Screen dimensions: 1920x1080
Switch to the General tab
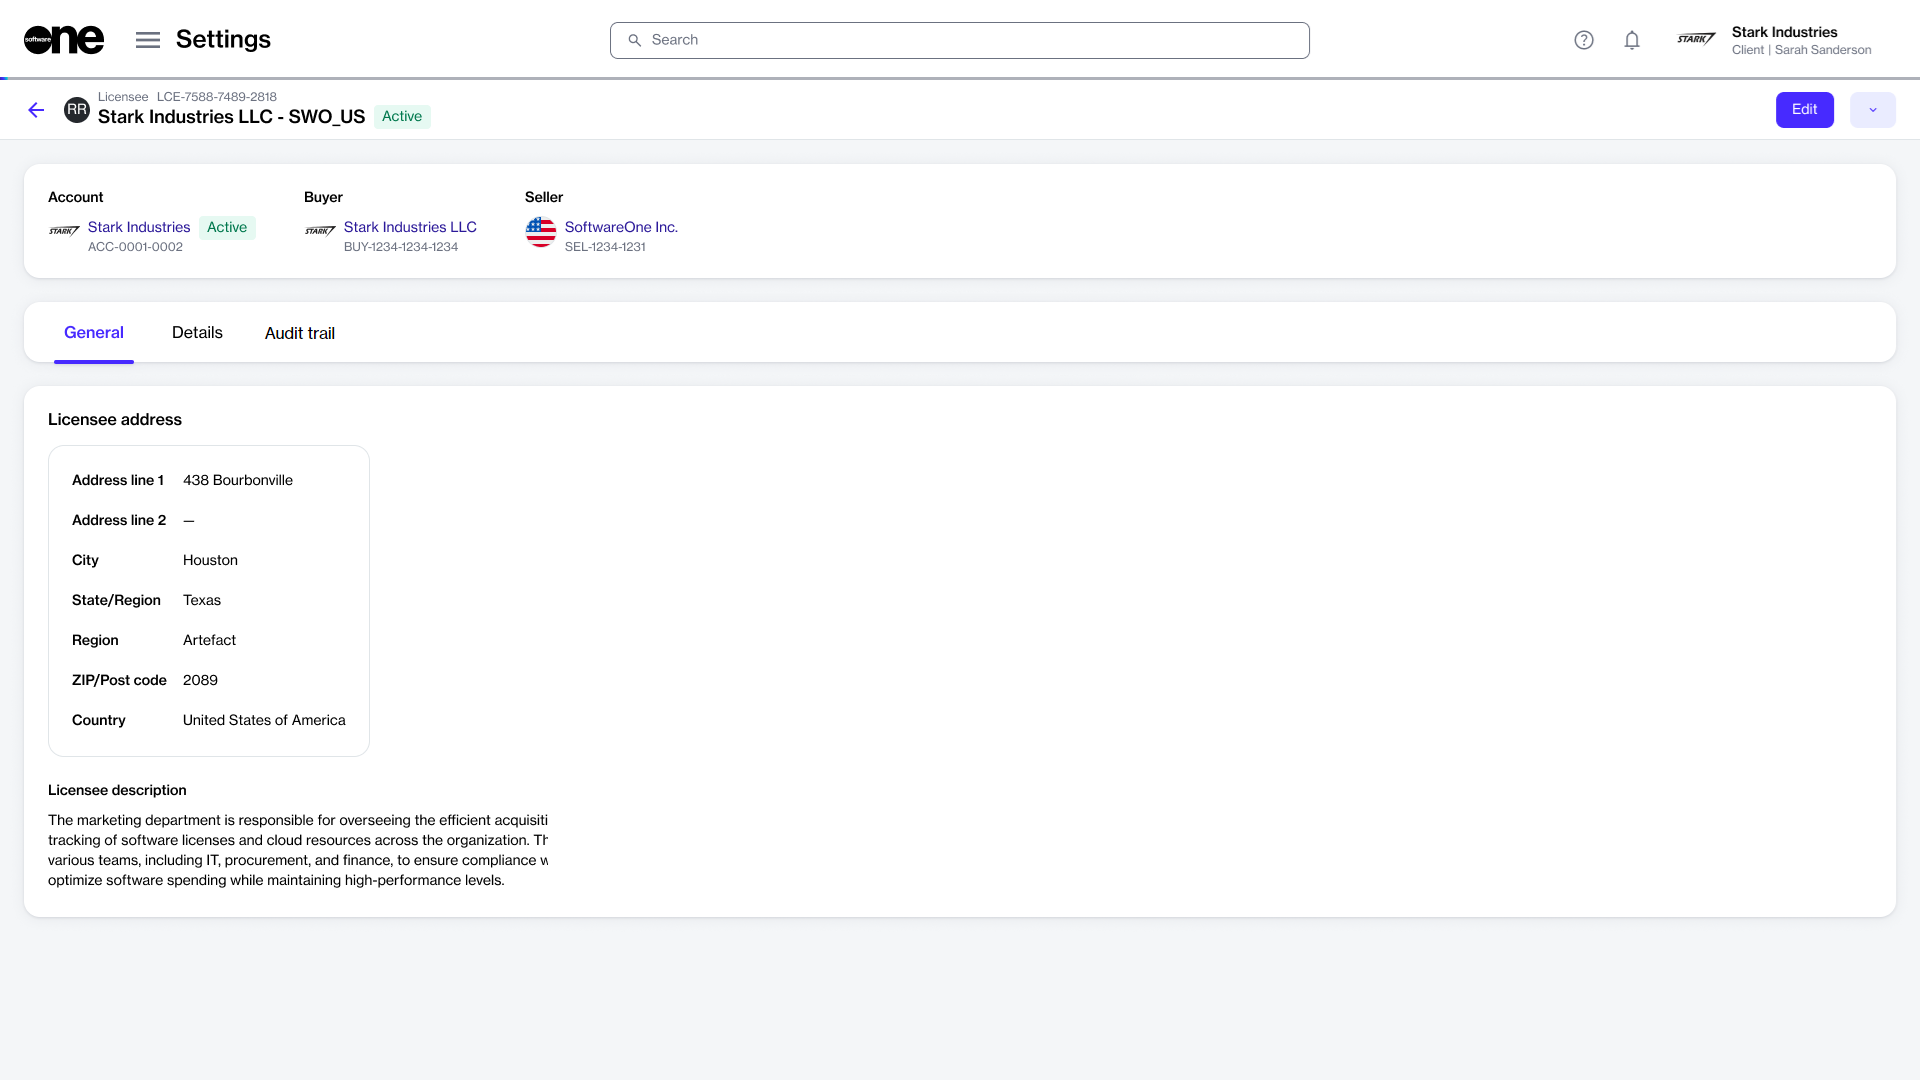tap(94, 333)
